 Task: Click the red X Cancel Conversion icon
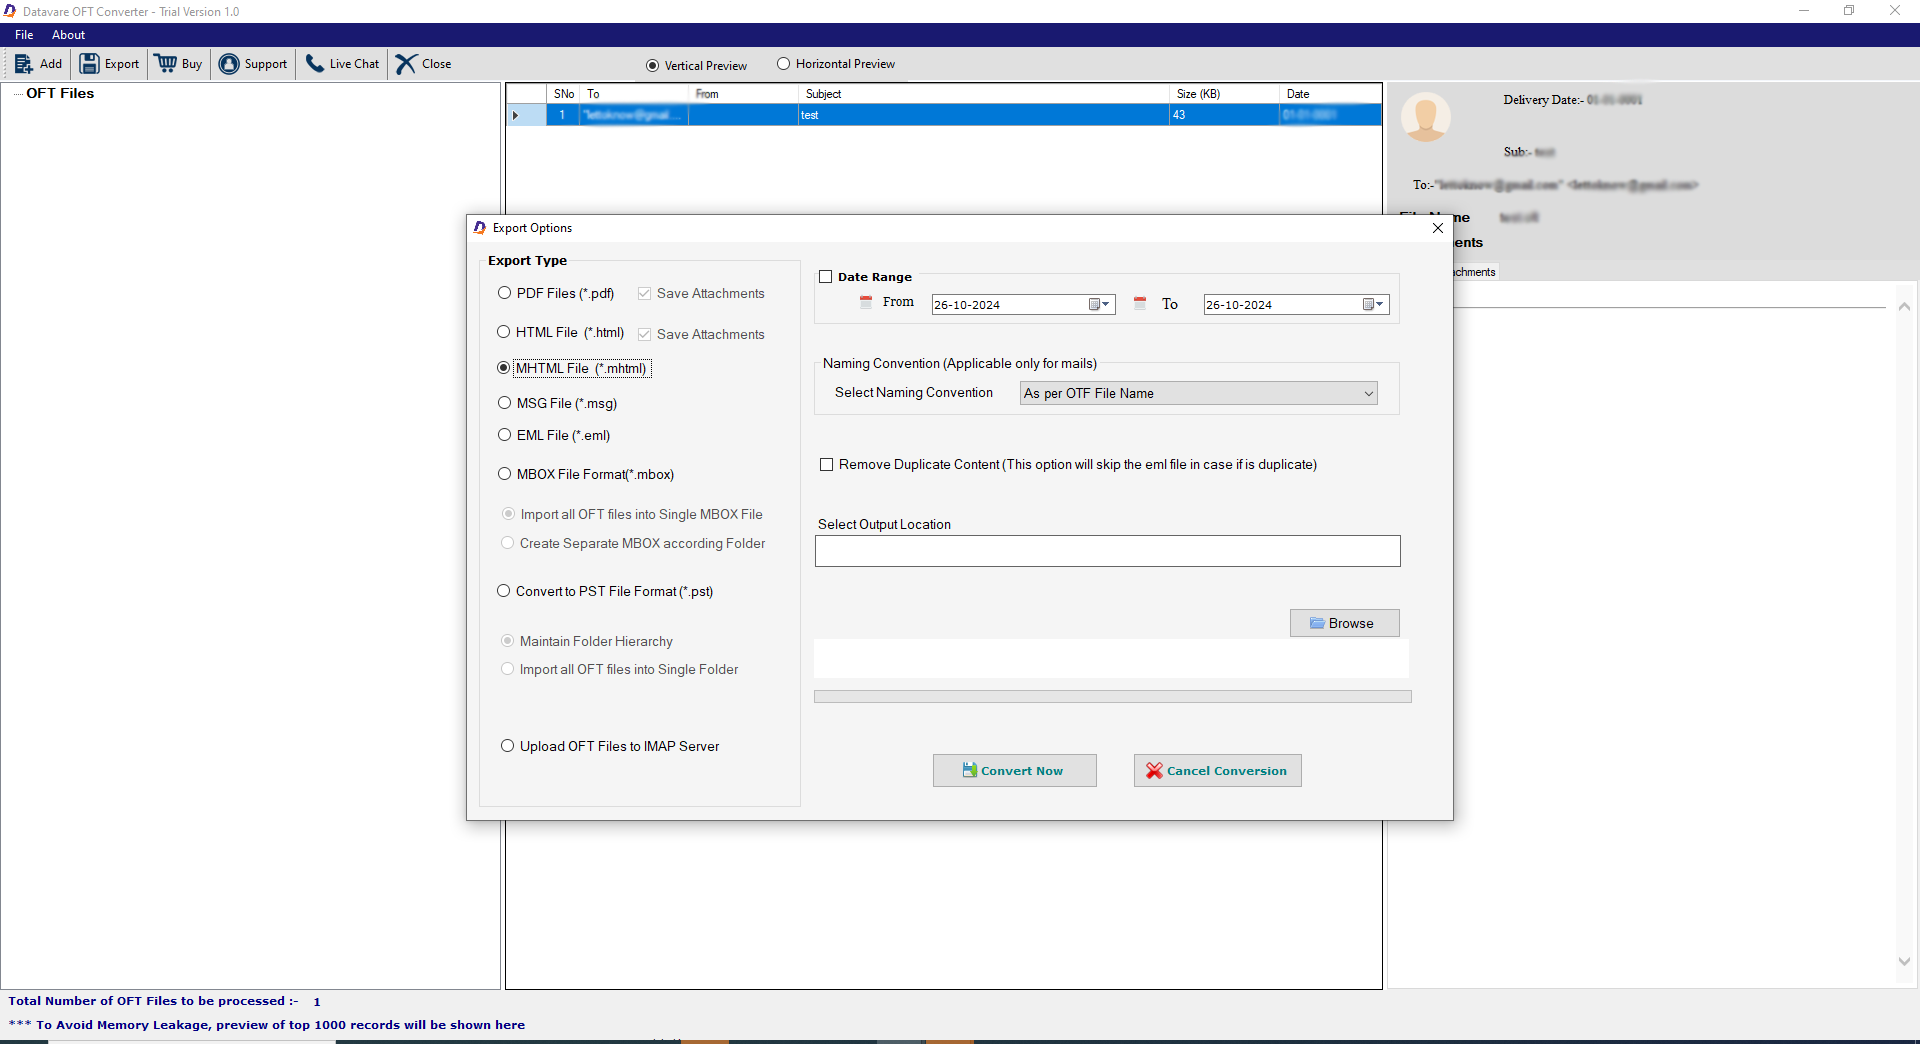[x=1154, y=771]
